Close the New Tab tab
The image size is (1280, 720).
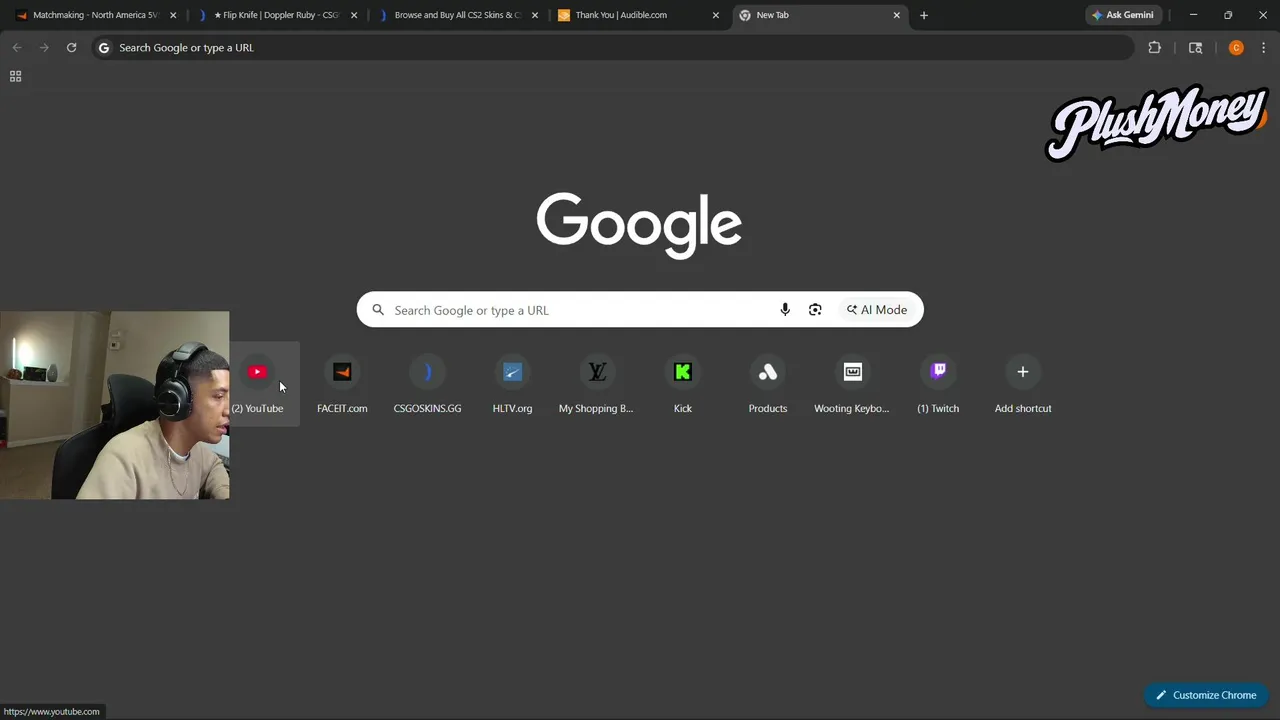(897, 15)
